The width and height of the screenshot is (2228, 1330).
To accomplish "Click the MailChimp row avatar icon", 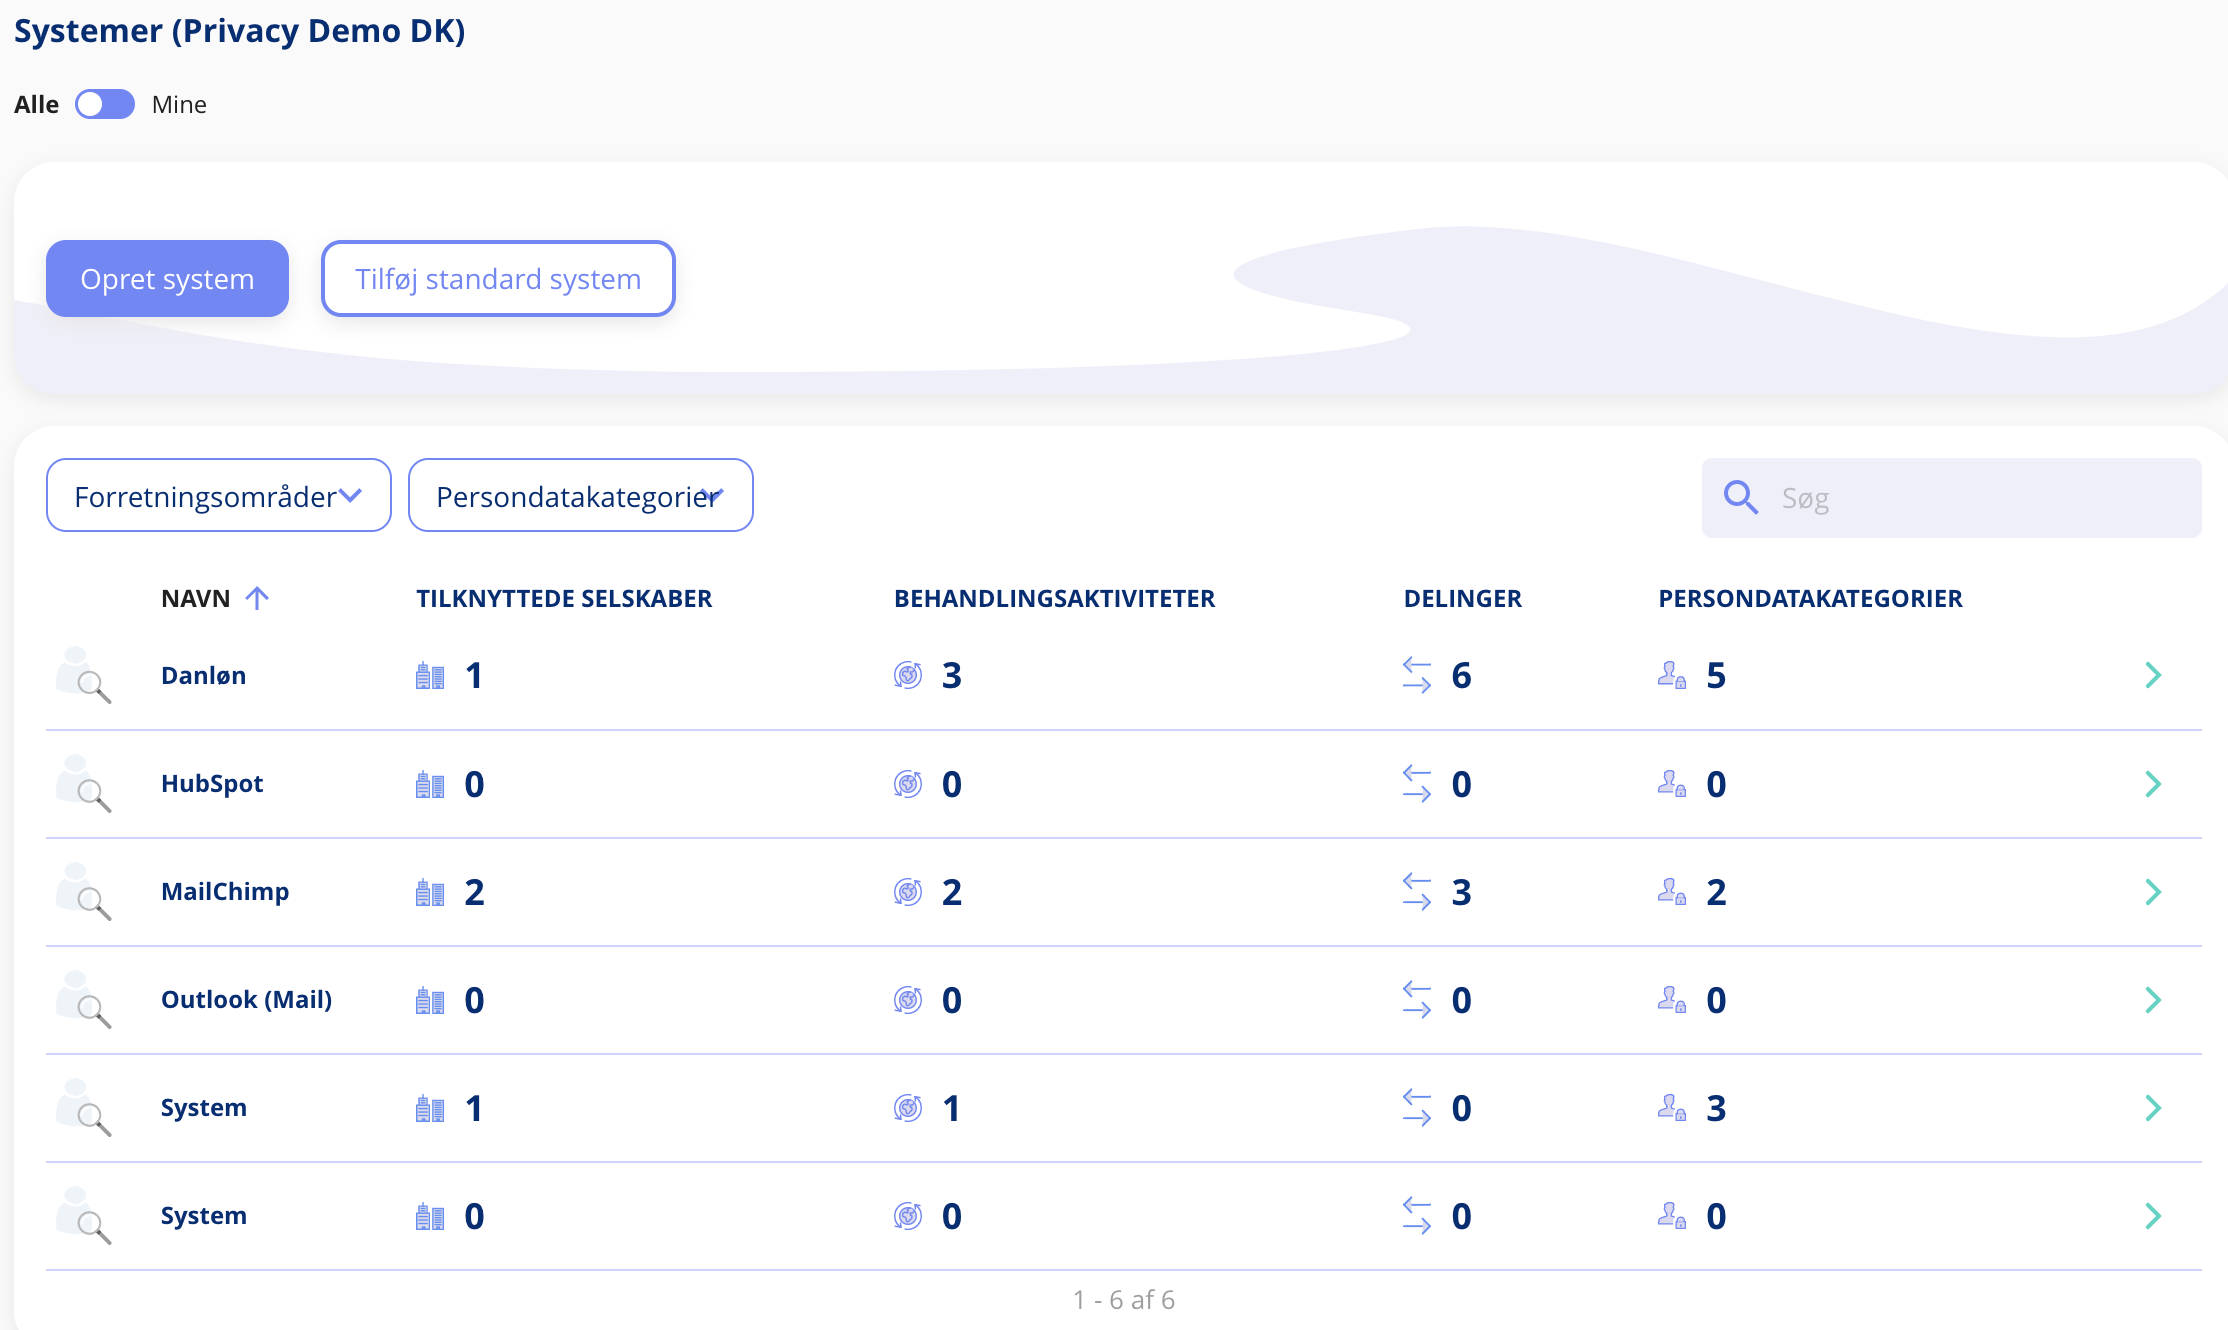I will point(83,891).
